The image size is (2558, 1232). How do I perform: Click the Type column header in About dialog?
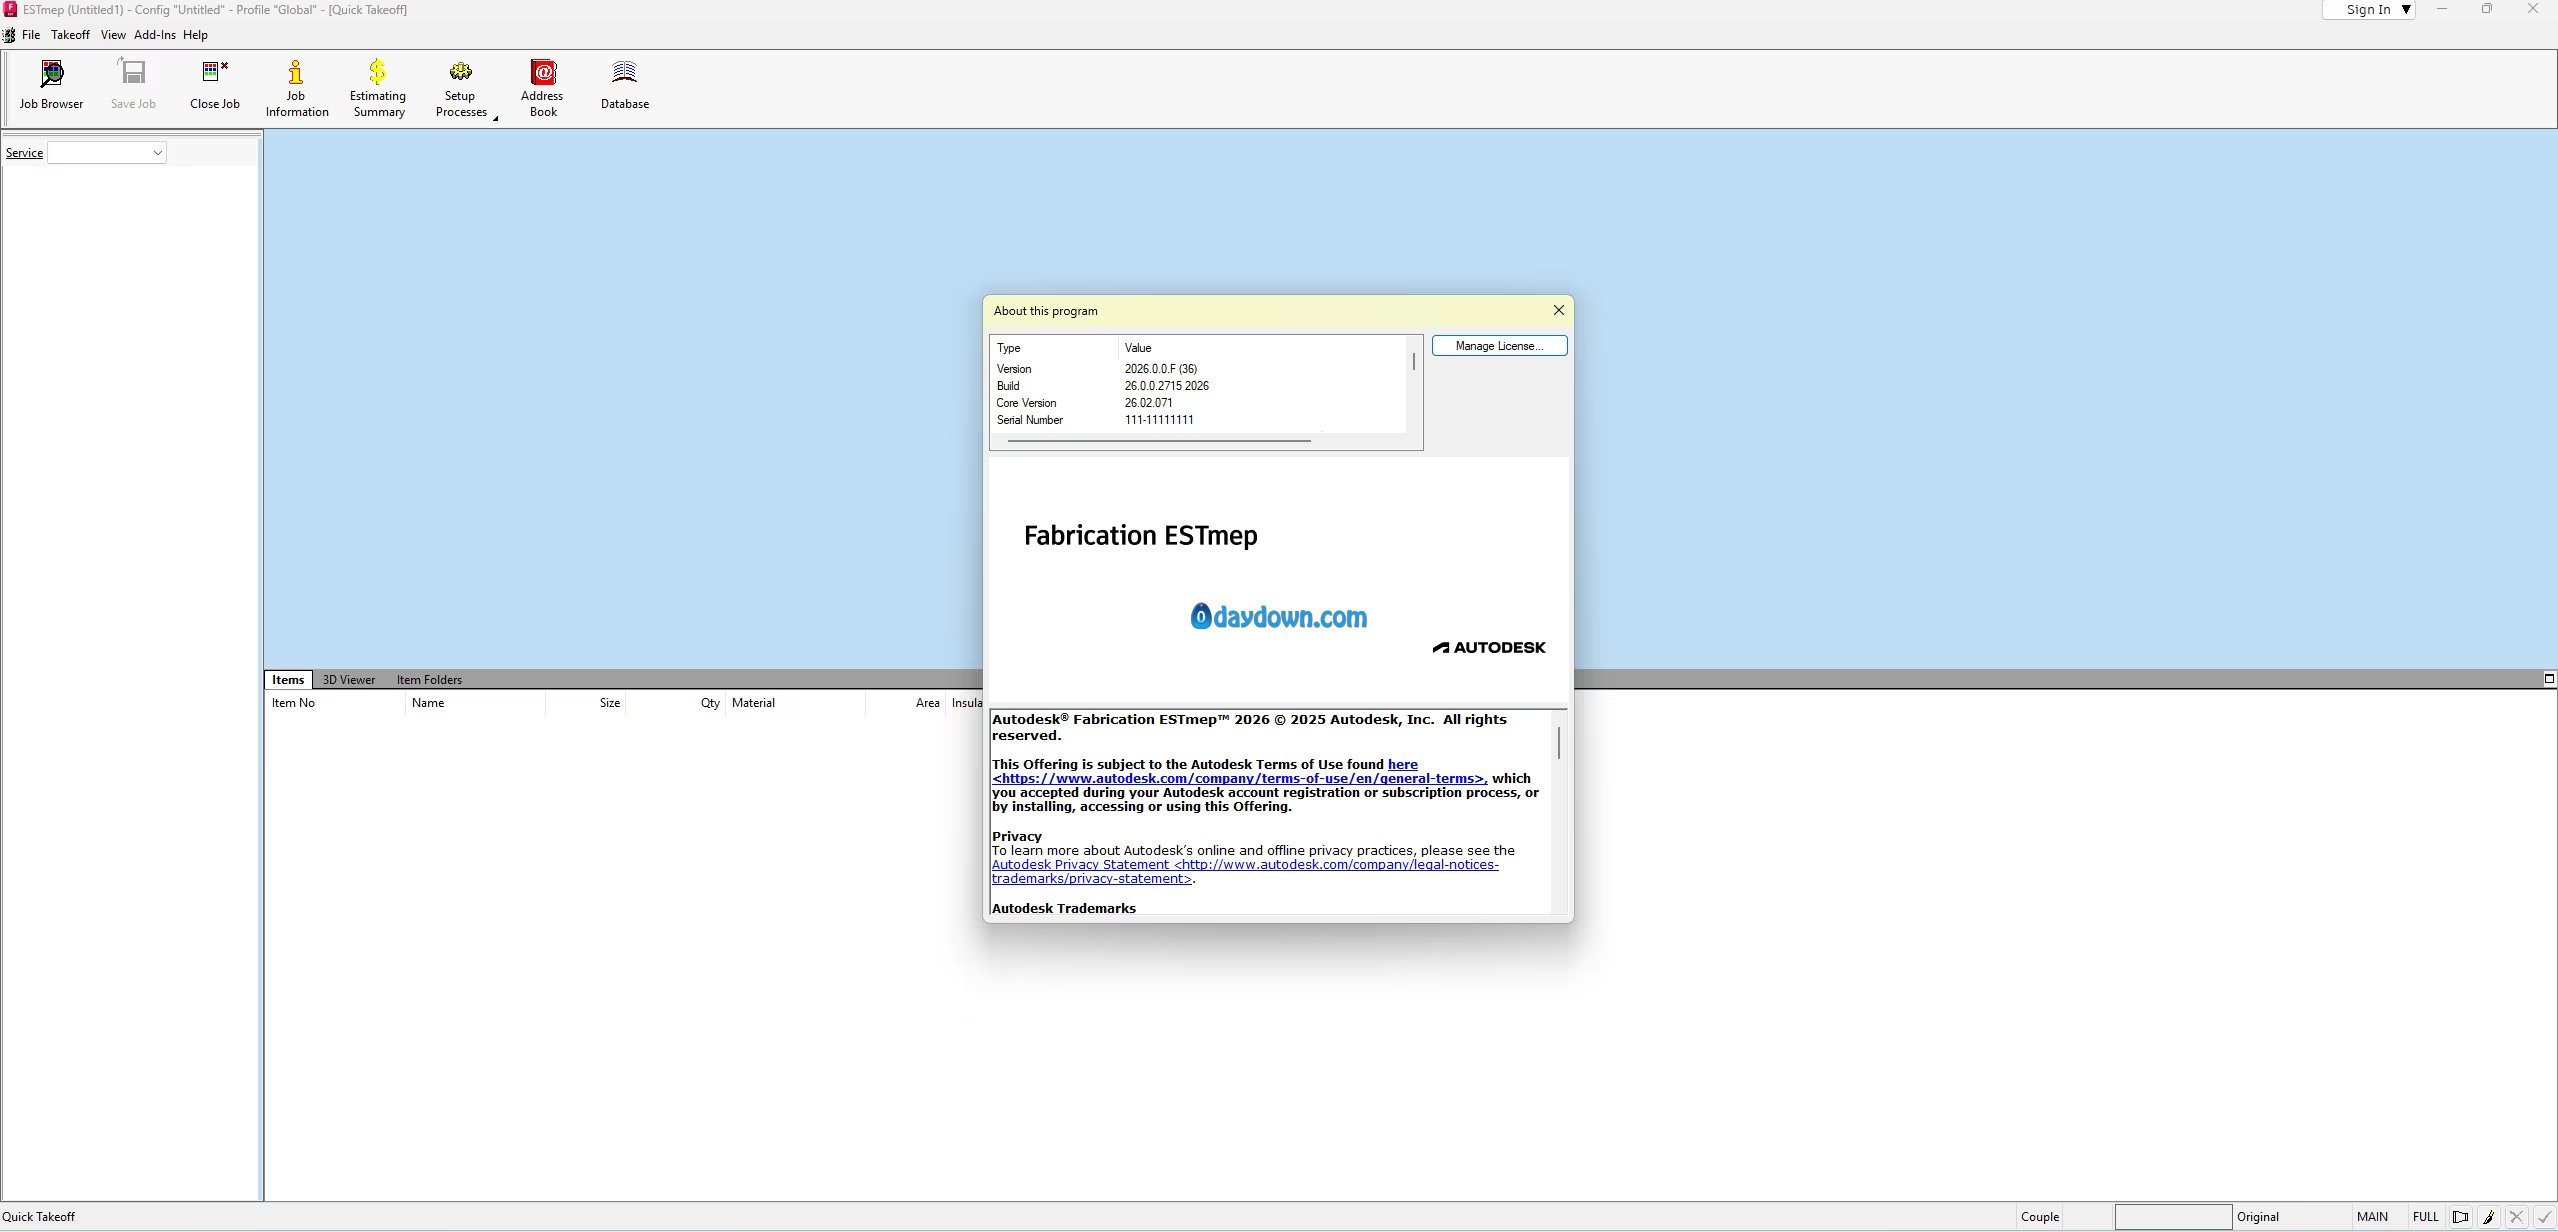click(1054, 348)
